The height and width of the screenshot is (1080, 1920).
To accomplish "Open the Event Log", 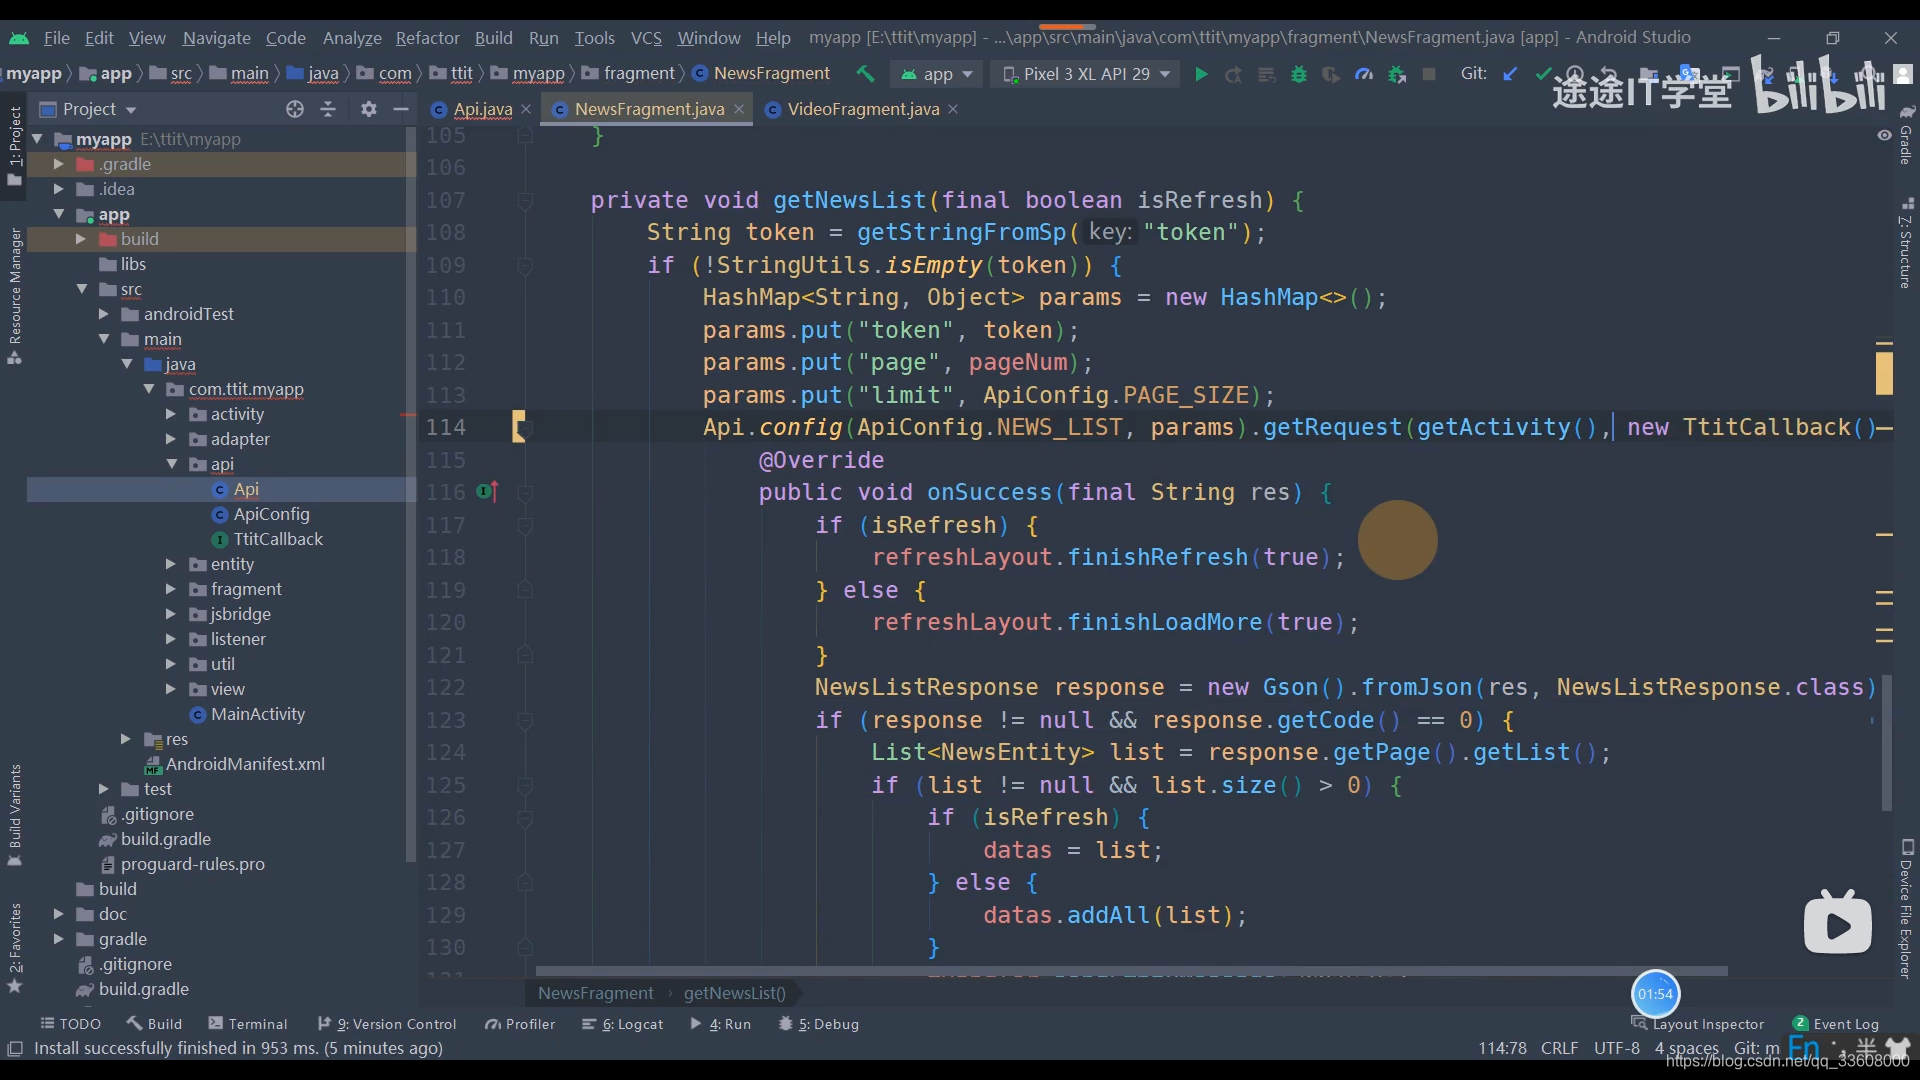I will pos(1836,1024).
